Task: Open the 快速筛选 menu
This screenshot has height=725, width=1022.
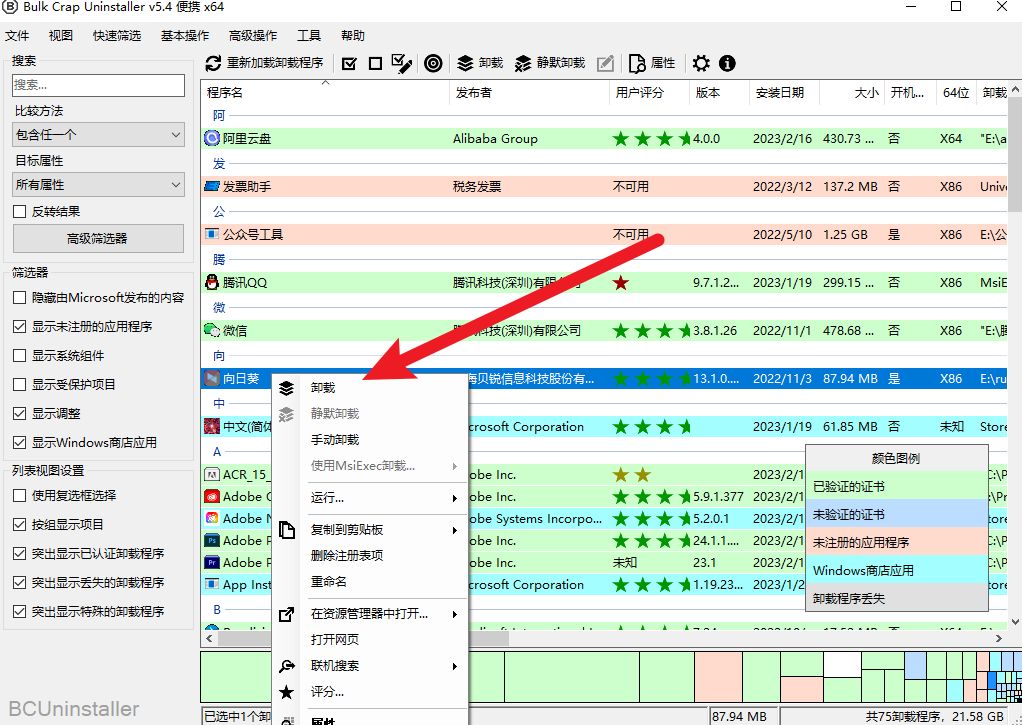Action: 117,36
